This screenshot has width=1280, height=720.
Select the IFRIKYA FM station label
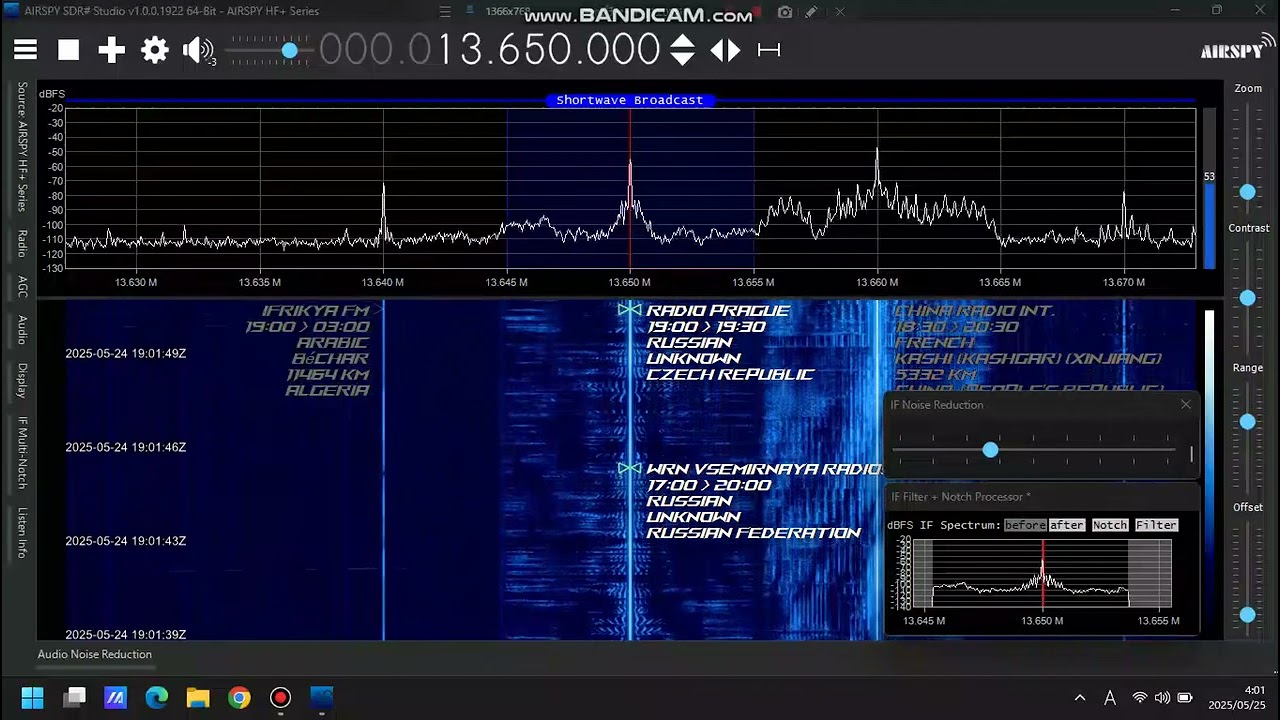coord(315,310)
